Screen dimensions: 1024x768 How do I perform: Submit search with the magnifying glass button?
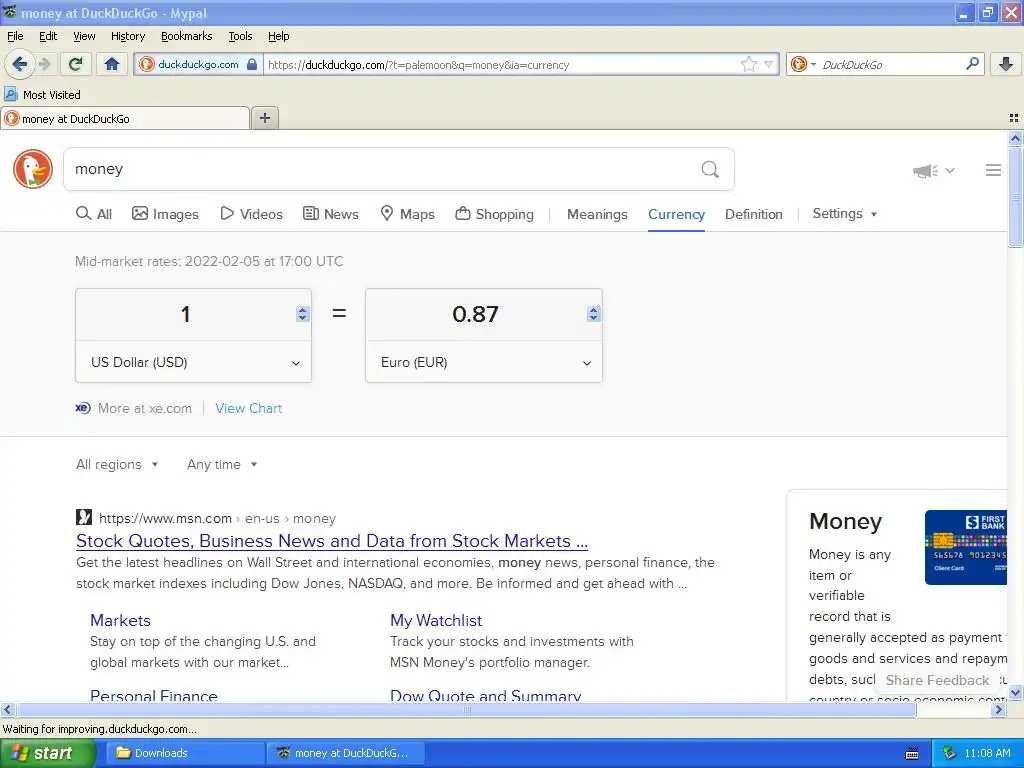(710, 170)
